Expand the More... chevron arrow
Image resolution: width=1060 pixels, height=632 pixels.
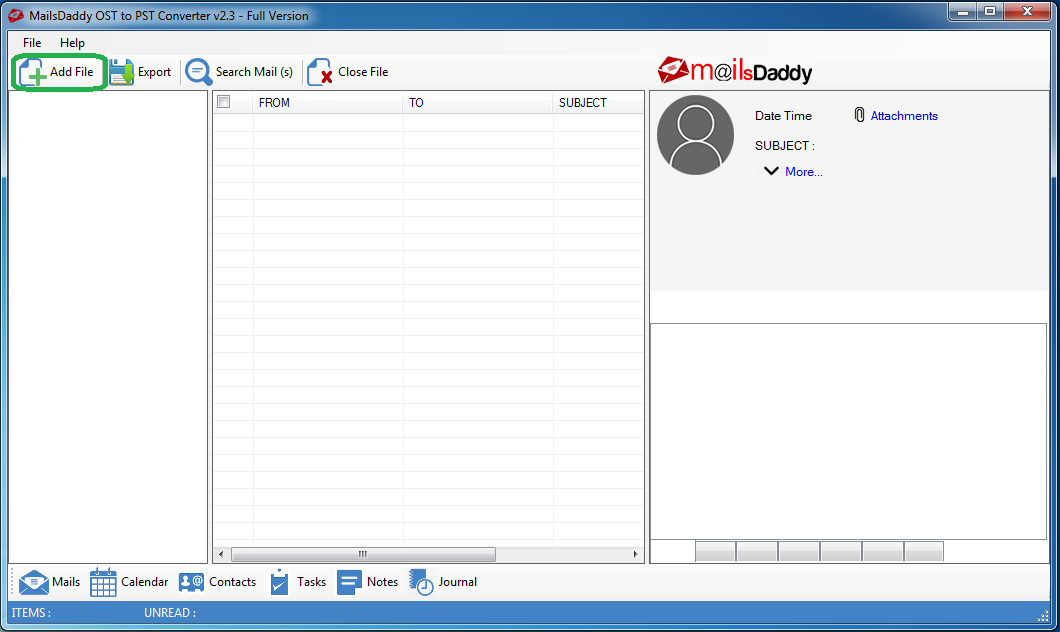pyautogui.click(x=771, y=171)
